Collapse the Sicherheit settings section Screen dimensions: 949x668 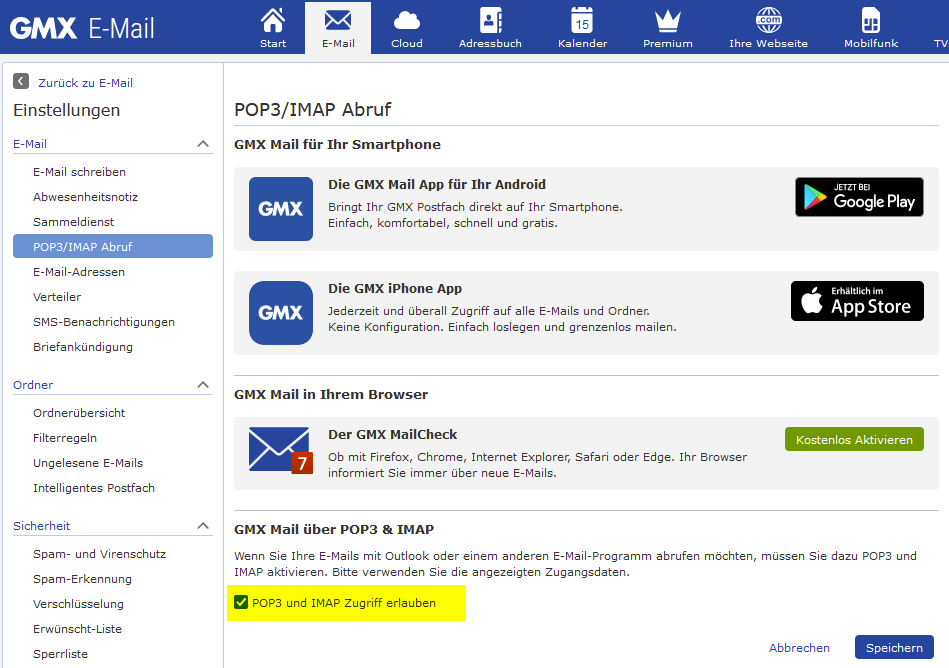[203, 526]
